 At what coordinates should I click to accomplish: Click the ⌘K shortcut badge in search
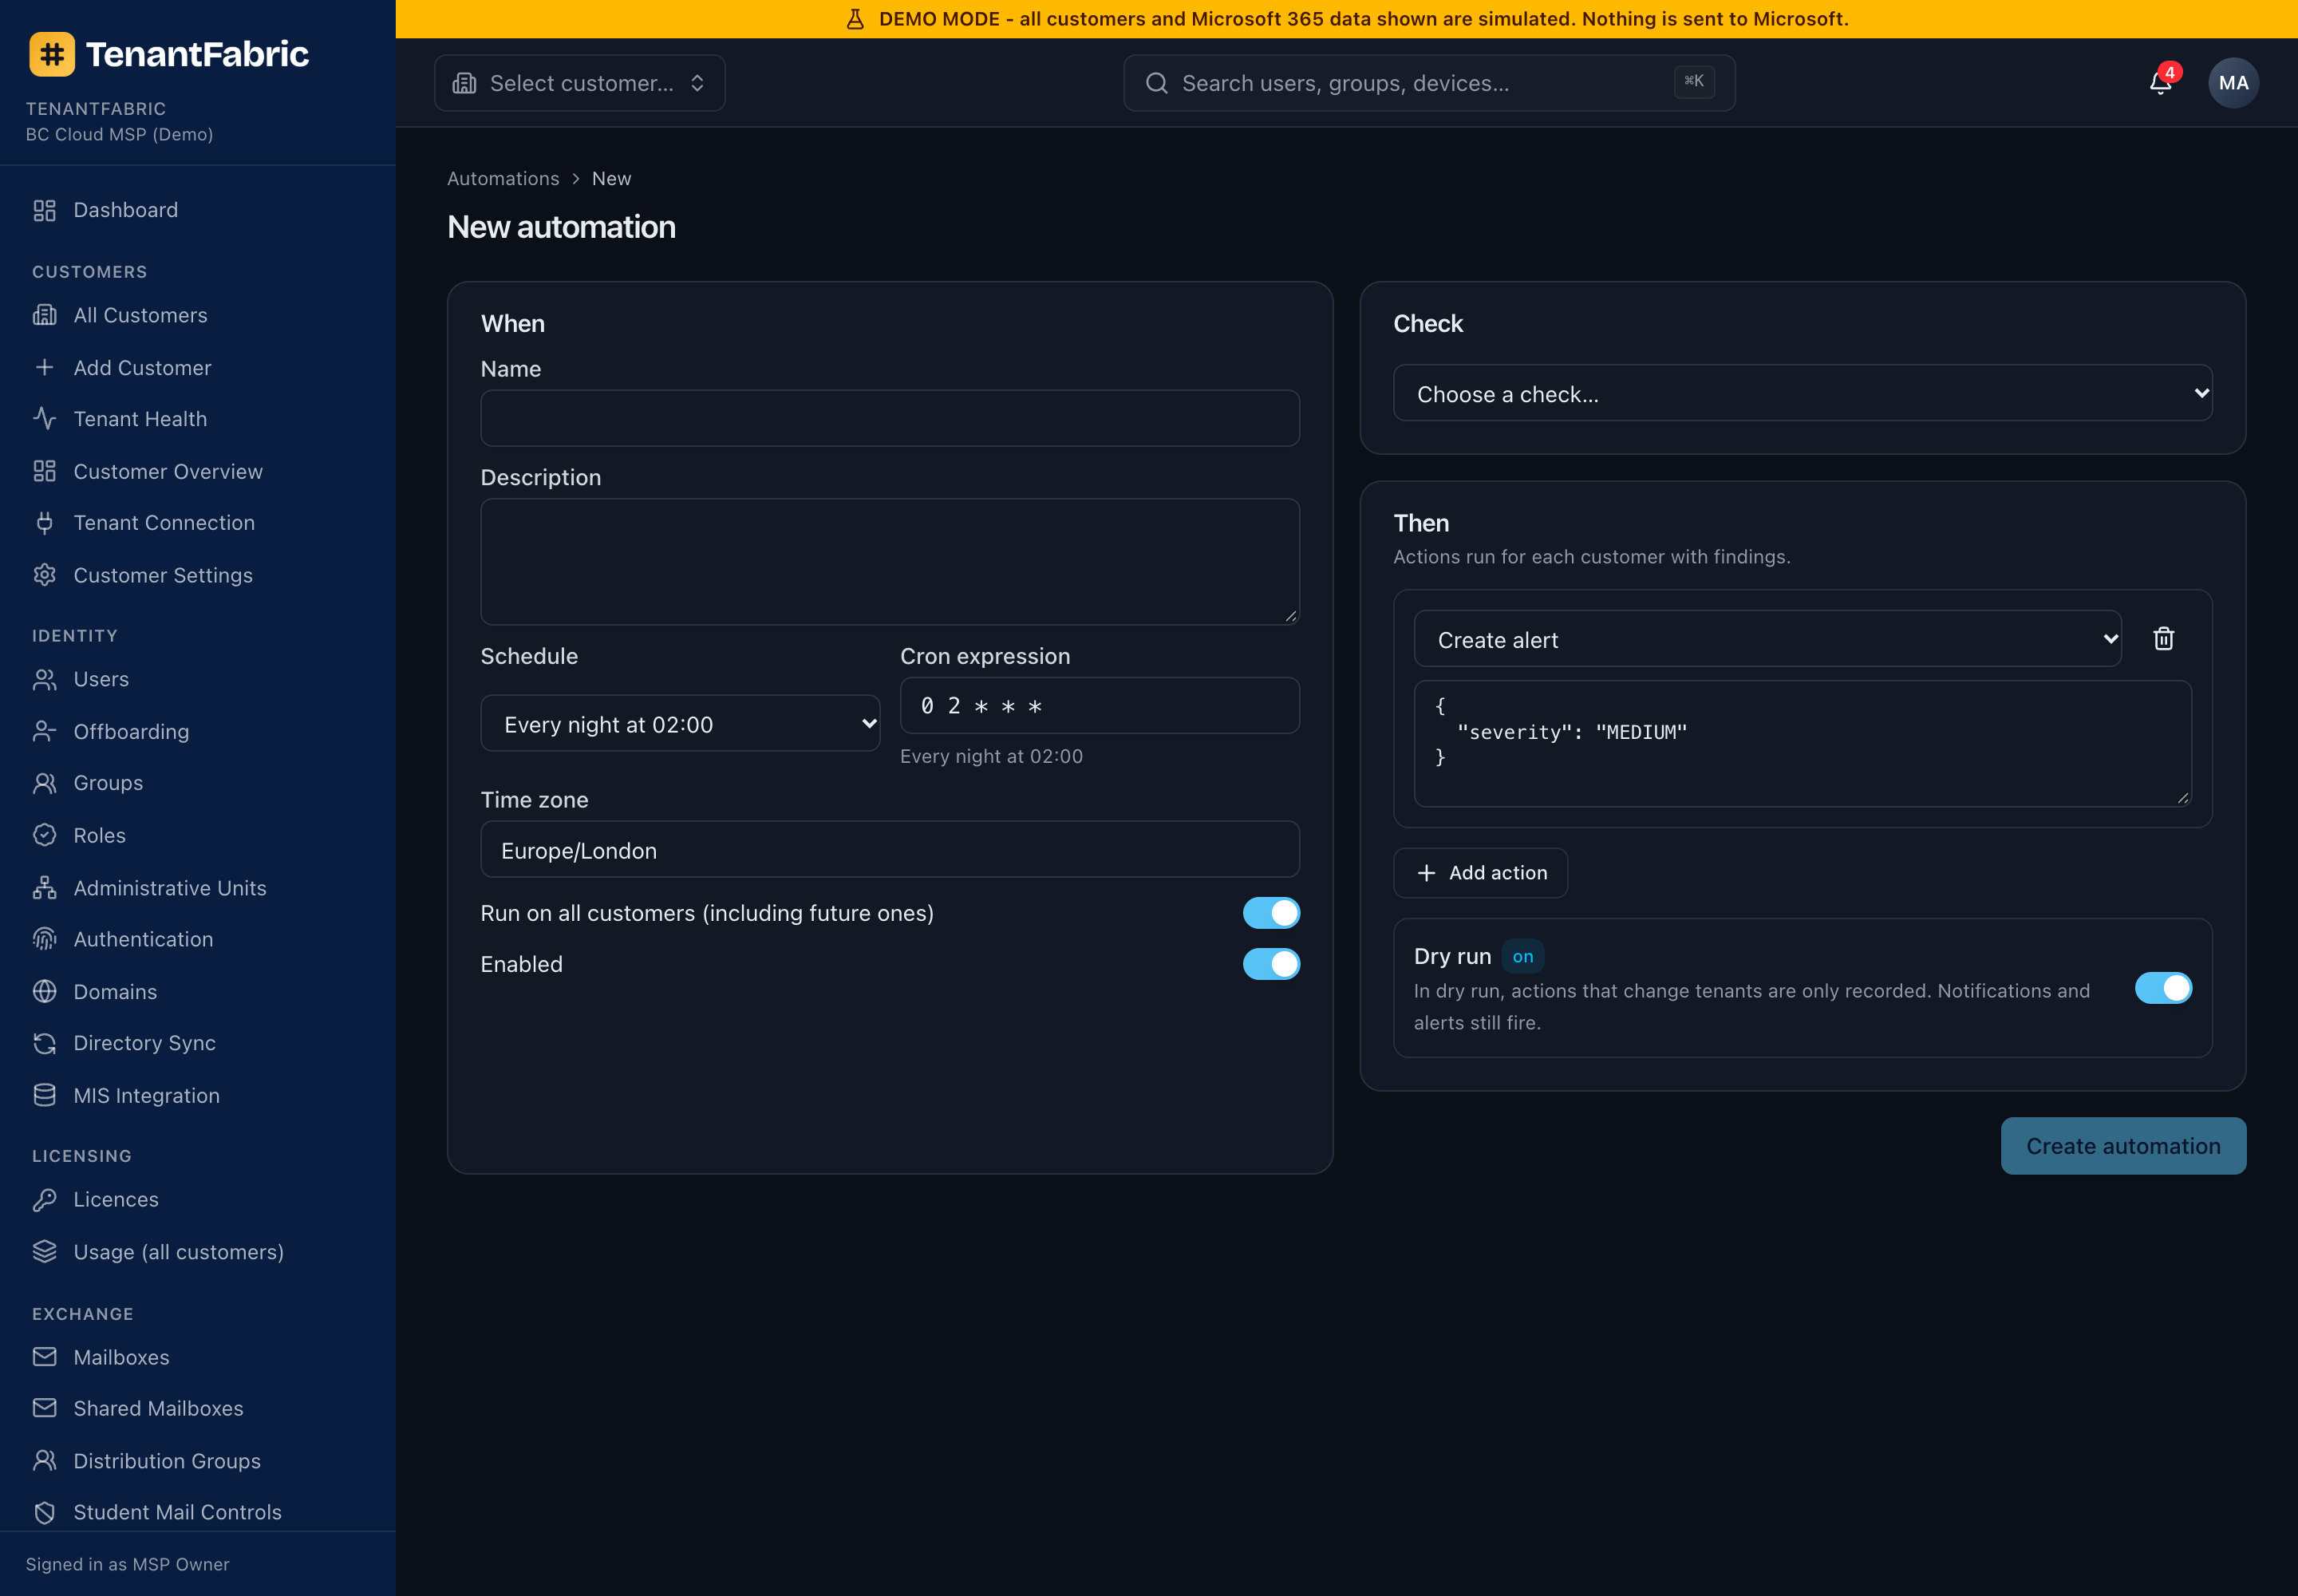coord(1694,81)
